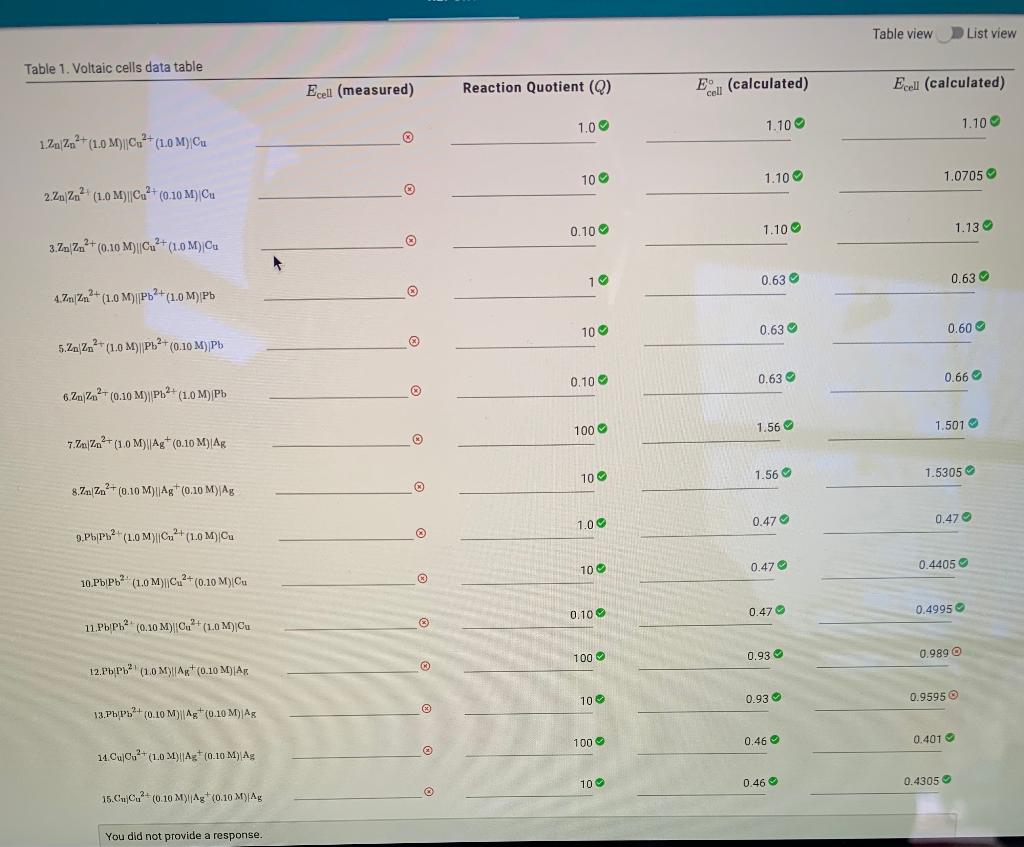Switch the view toggle to List view

point(949,33)
